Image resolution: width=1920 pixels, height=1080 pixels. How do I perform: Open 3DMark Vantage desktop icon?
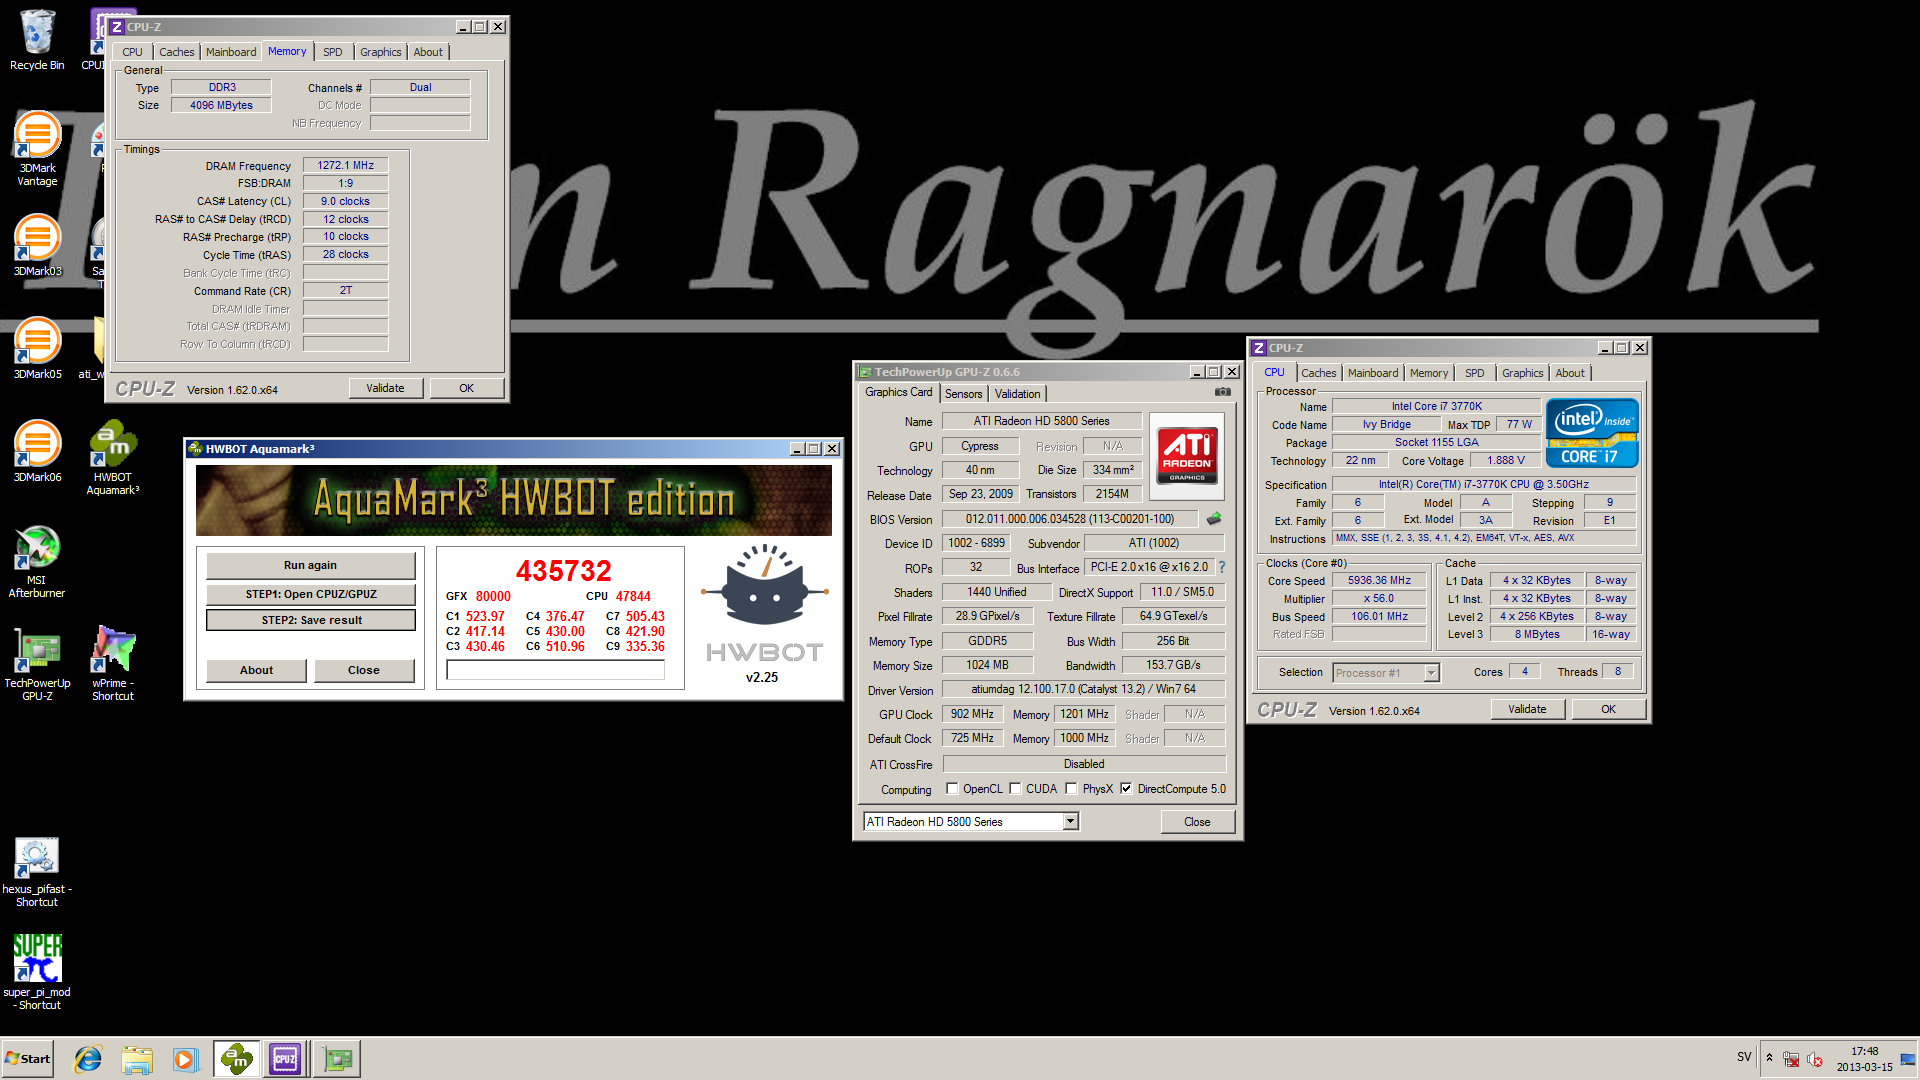(37, 148)
